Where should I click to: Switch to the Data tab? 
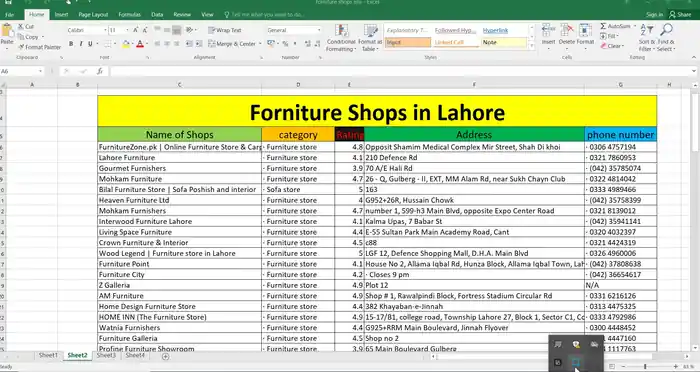pyautogui.click(x=157, y=15)
